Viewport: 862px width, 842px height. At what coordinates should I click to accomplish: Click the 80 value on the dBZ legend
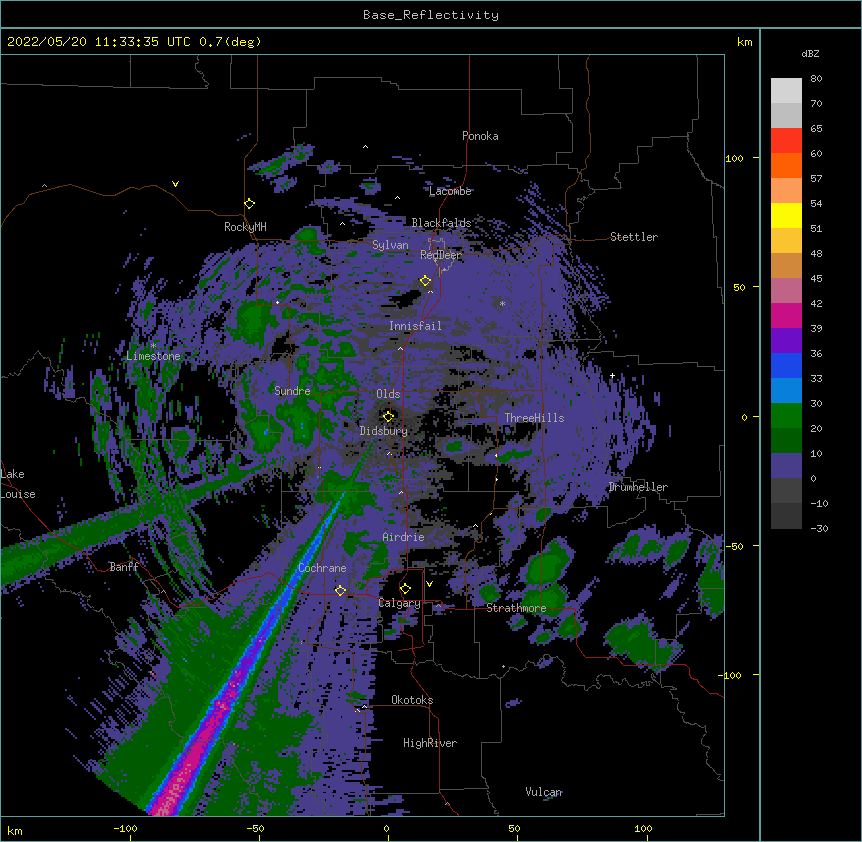click(x=816, y=79)
